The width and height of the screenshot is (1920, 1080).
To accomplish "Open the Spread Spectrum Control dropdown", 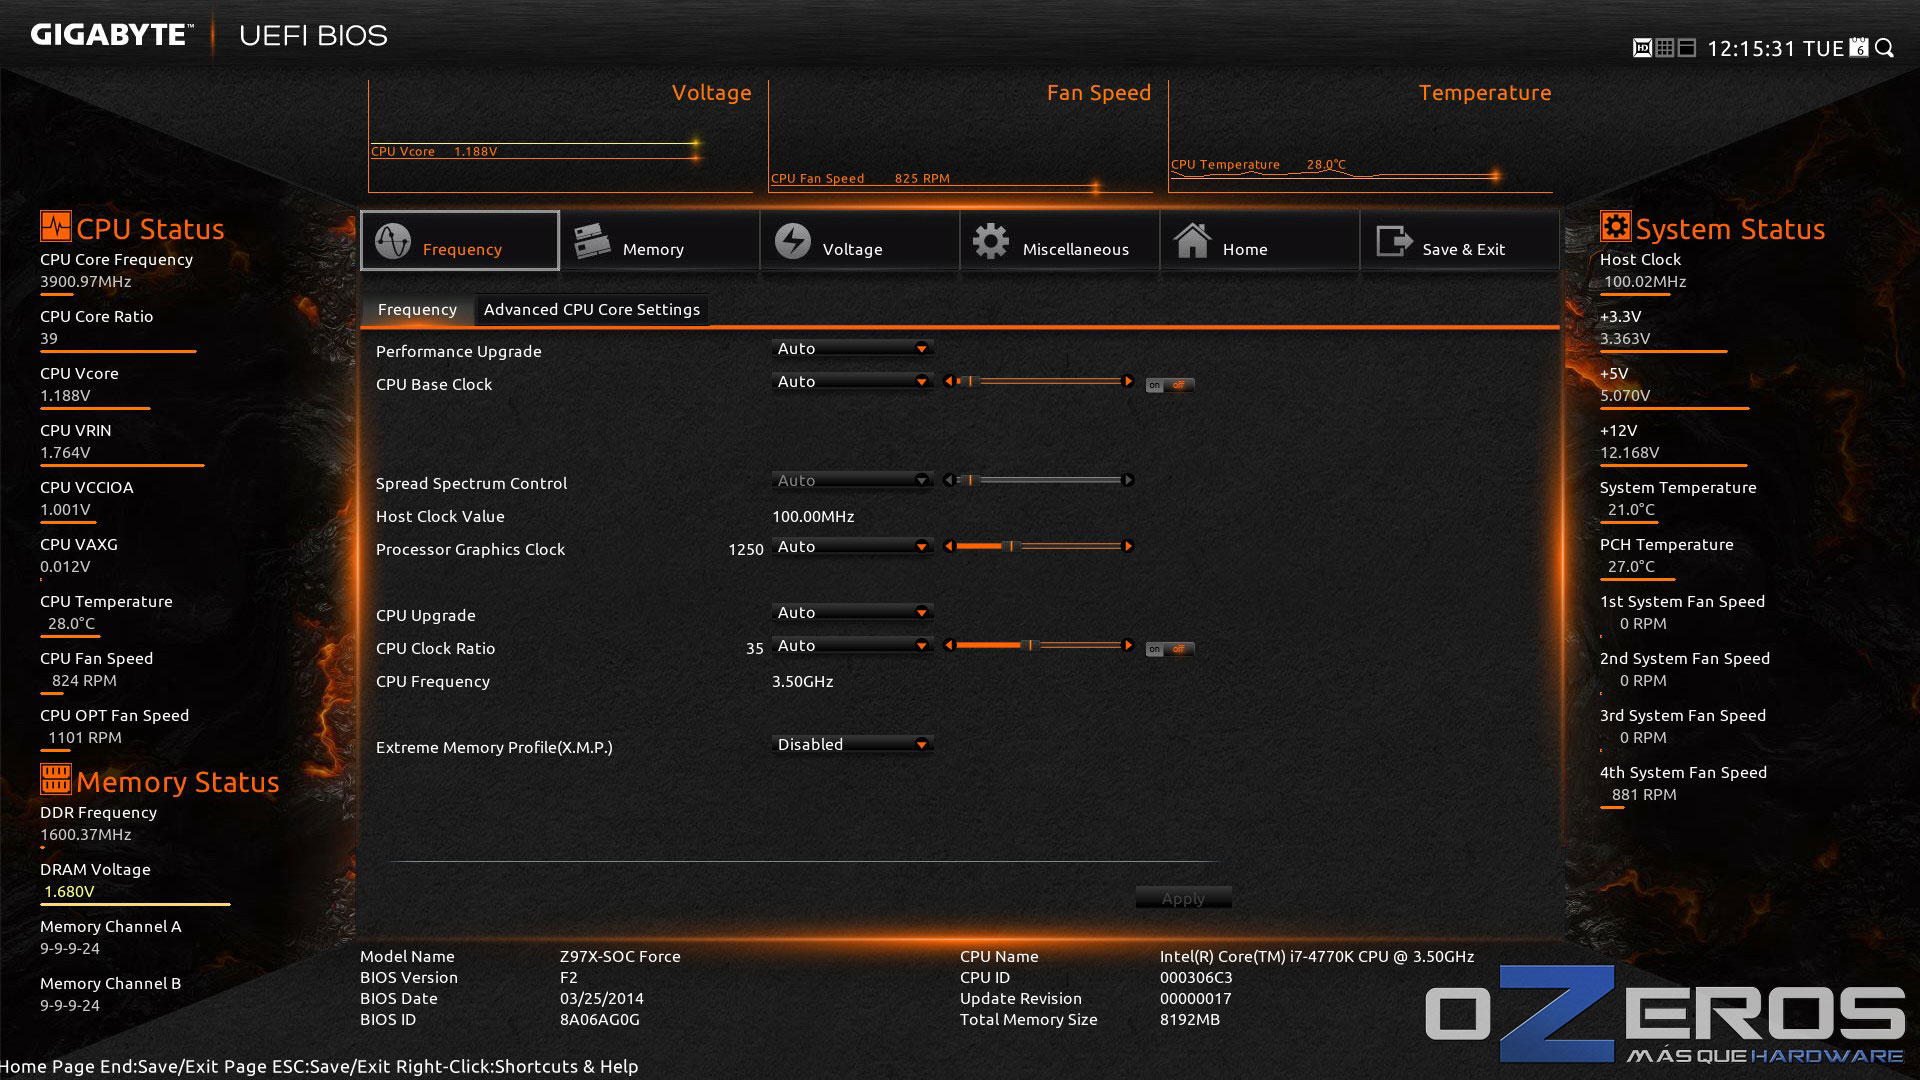I will [x=853, y=480].
